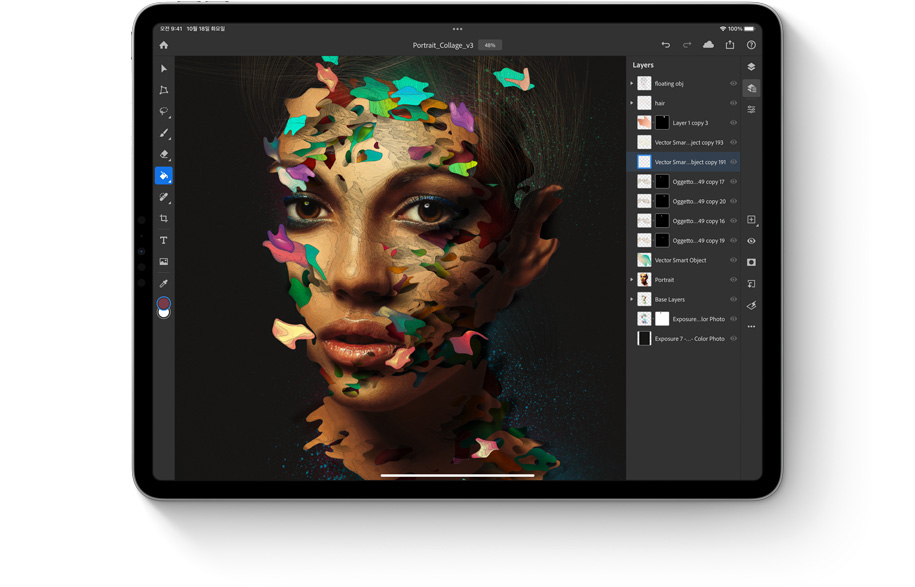The image size is (915, 587).
Task: Hide the Oggetto 49 copy 17 layer
Action: point(734,181)
